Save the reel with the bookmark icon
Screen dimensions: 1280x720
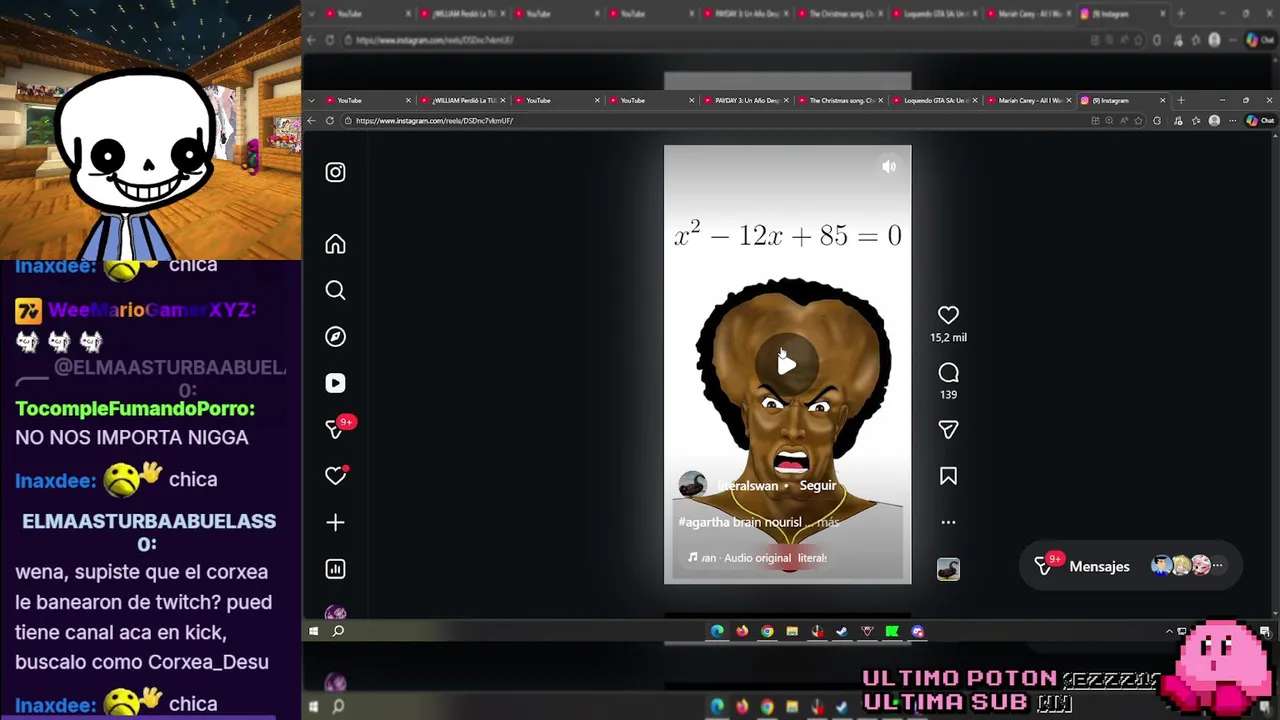point(948,476)
